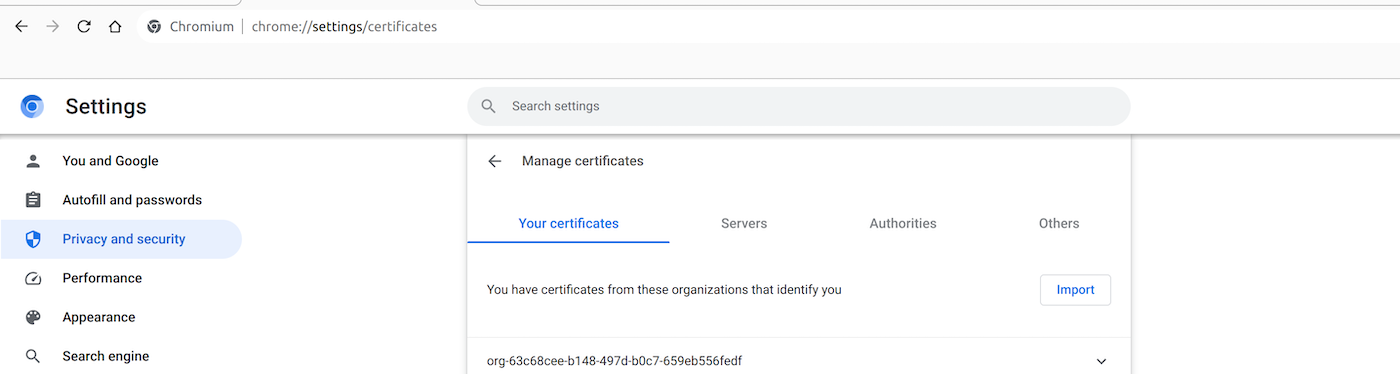The image size is (1400, 374).
Task: Click the Manage certificates heading
Action: coord(583,161)
